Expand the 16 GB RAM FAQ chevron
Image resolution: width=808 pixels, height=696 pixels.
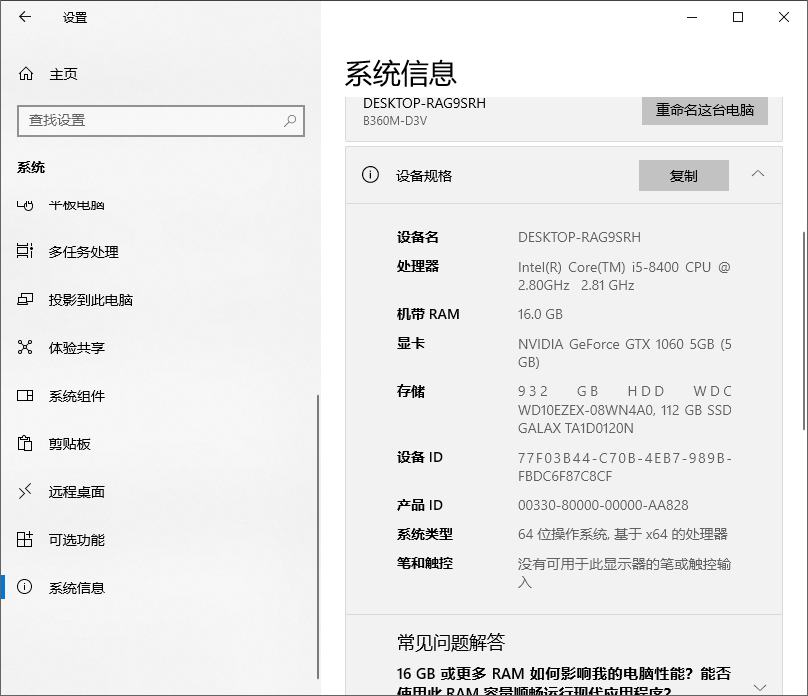[760, 687]
